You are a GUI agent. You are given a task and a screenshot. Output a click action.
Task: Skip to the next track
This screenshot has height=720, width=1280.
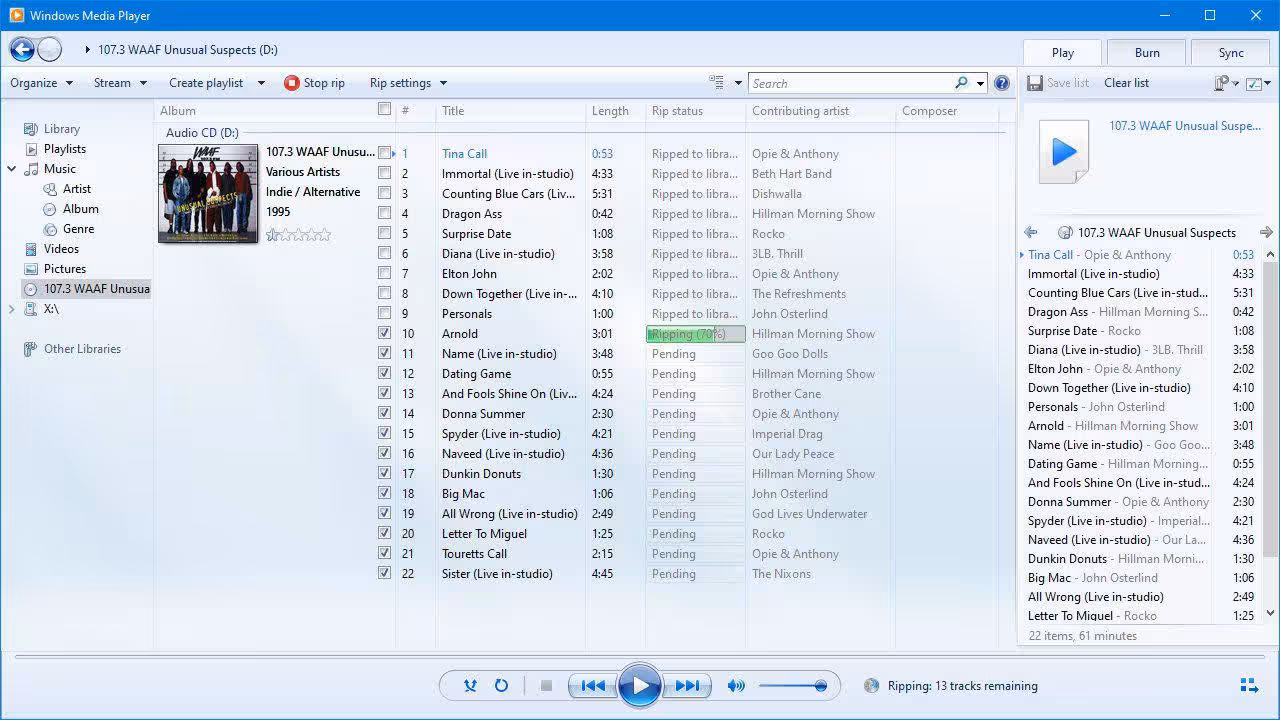(687, 686)
